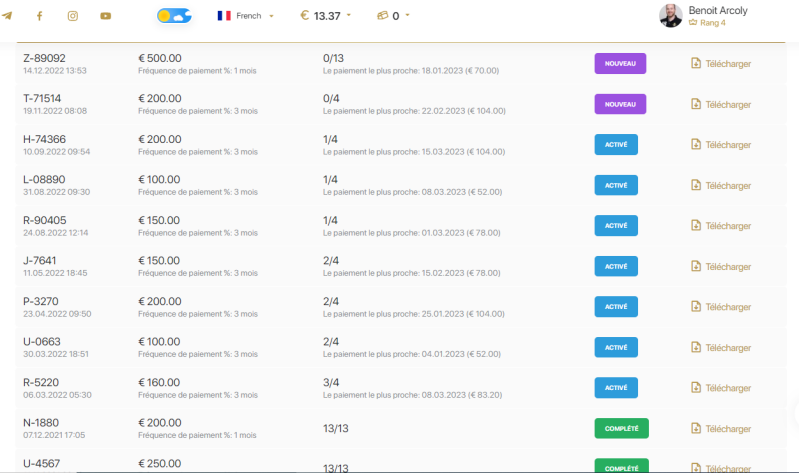The width and height of the screenshot is (799, 473).
Task: Click NOUVEAU badge for Z-89092
Action: coord(620,64)
